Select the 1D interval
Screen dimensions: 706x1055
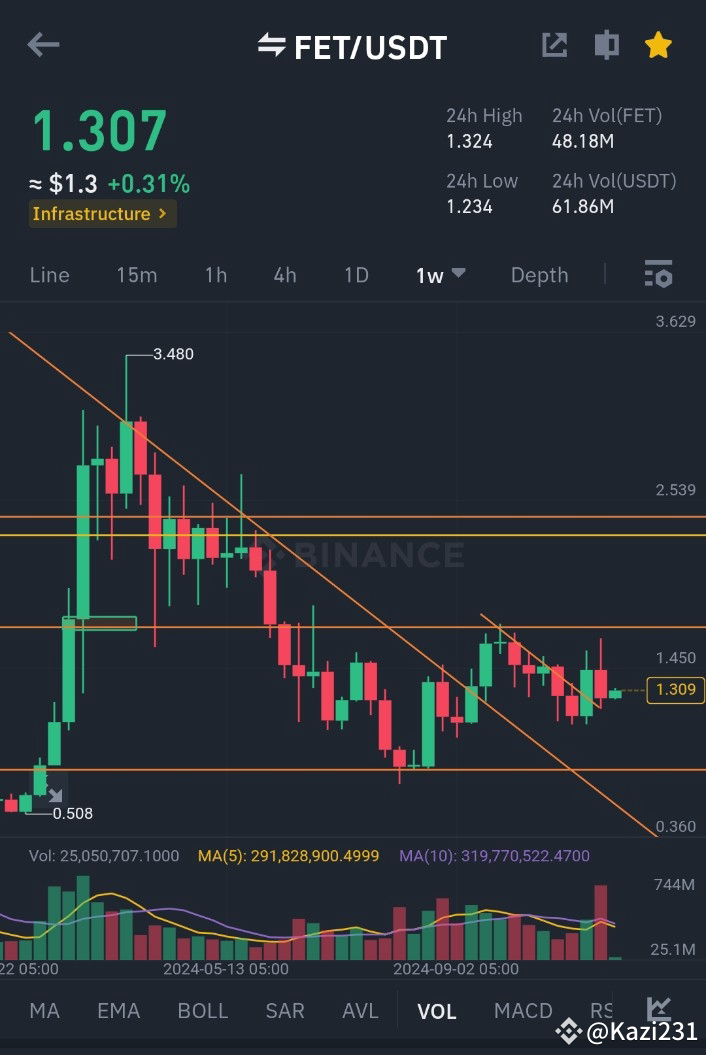(356, 275)
